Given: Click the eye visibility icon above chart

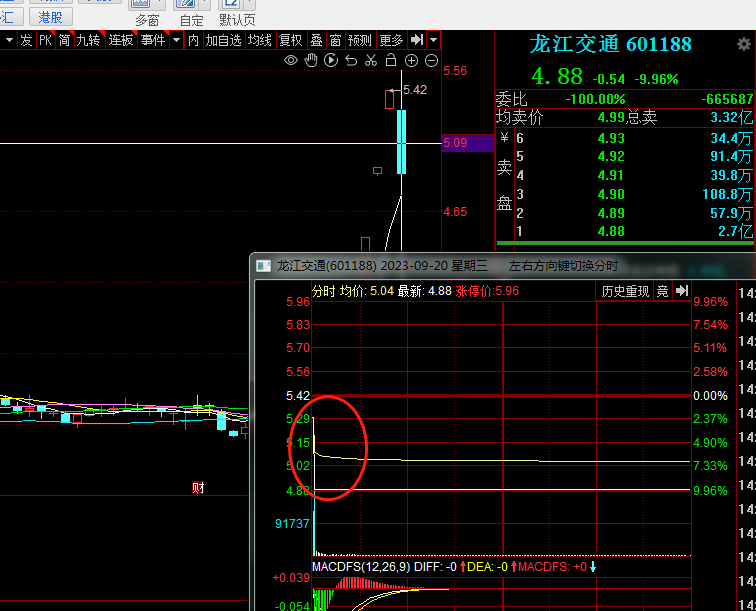Looking at the screenshot, I should pyautogui.click(x=291, y=61).
